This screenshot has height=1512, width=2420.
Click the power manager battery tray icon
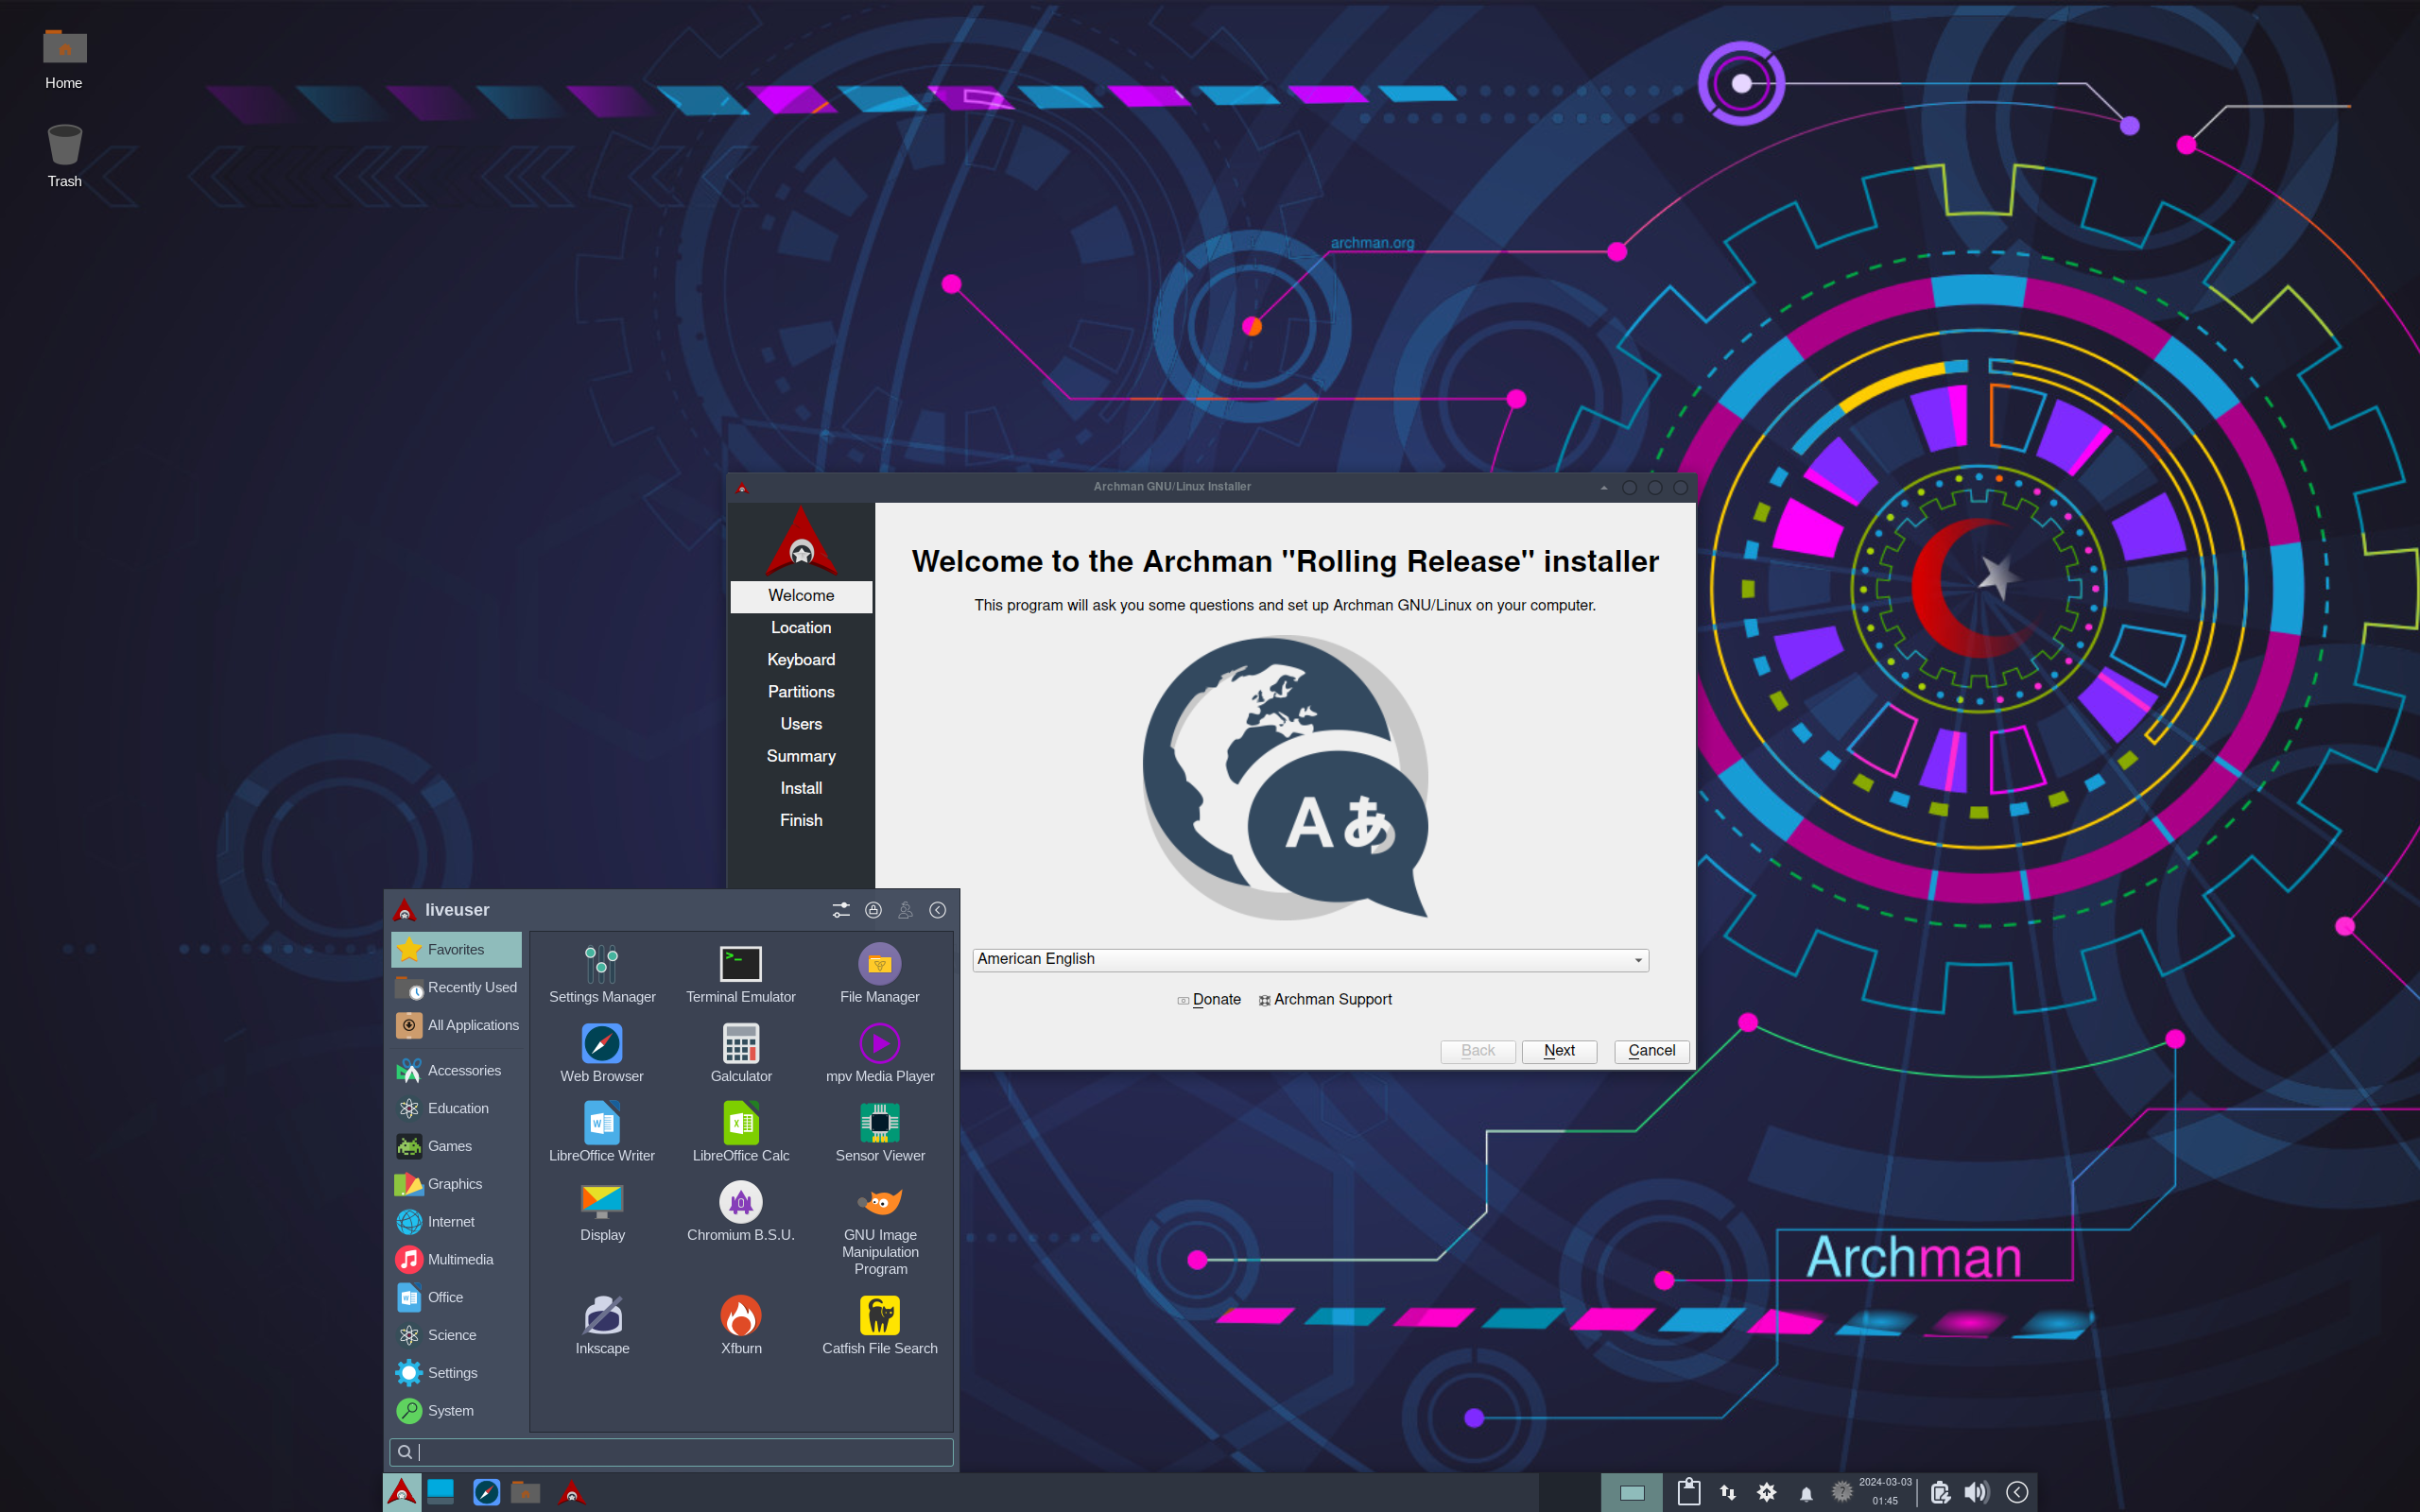pos(1940,1492)
